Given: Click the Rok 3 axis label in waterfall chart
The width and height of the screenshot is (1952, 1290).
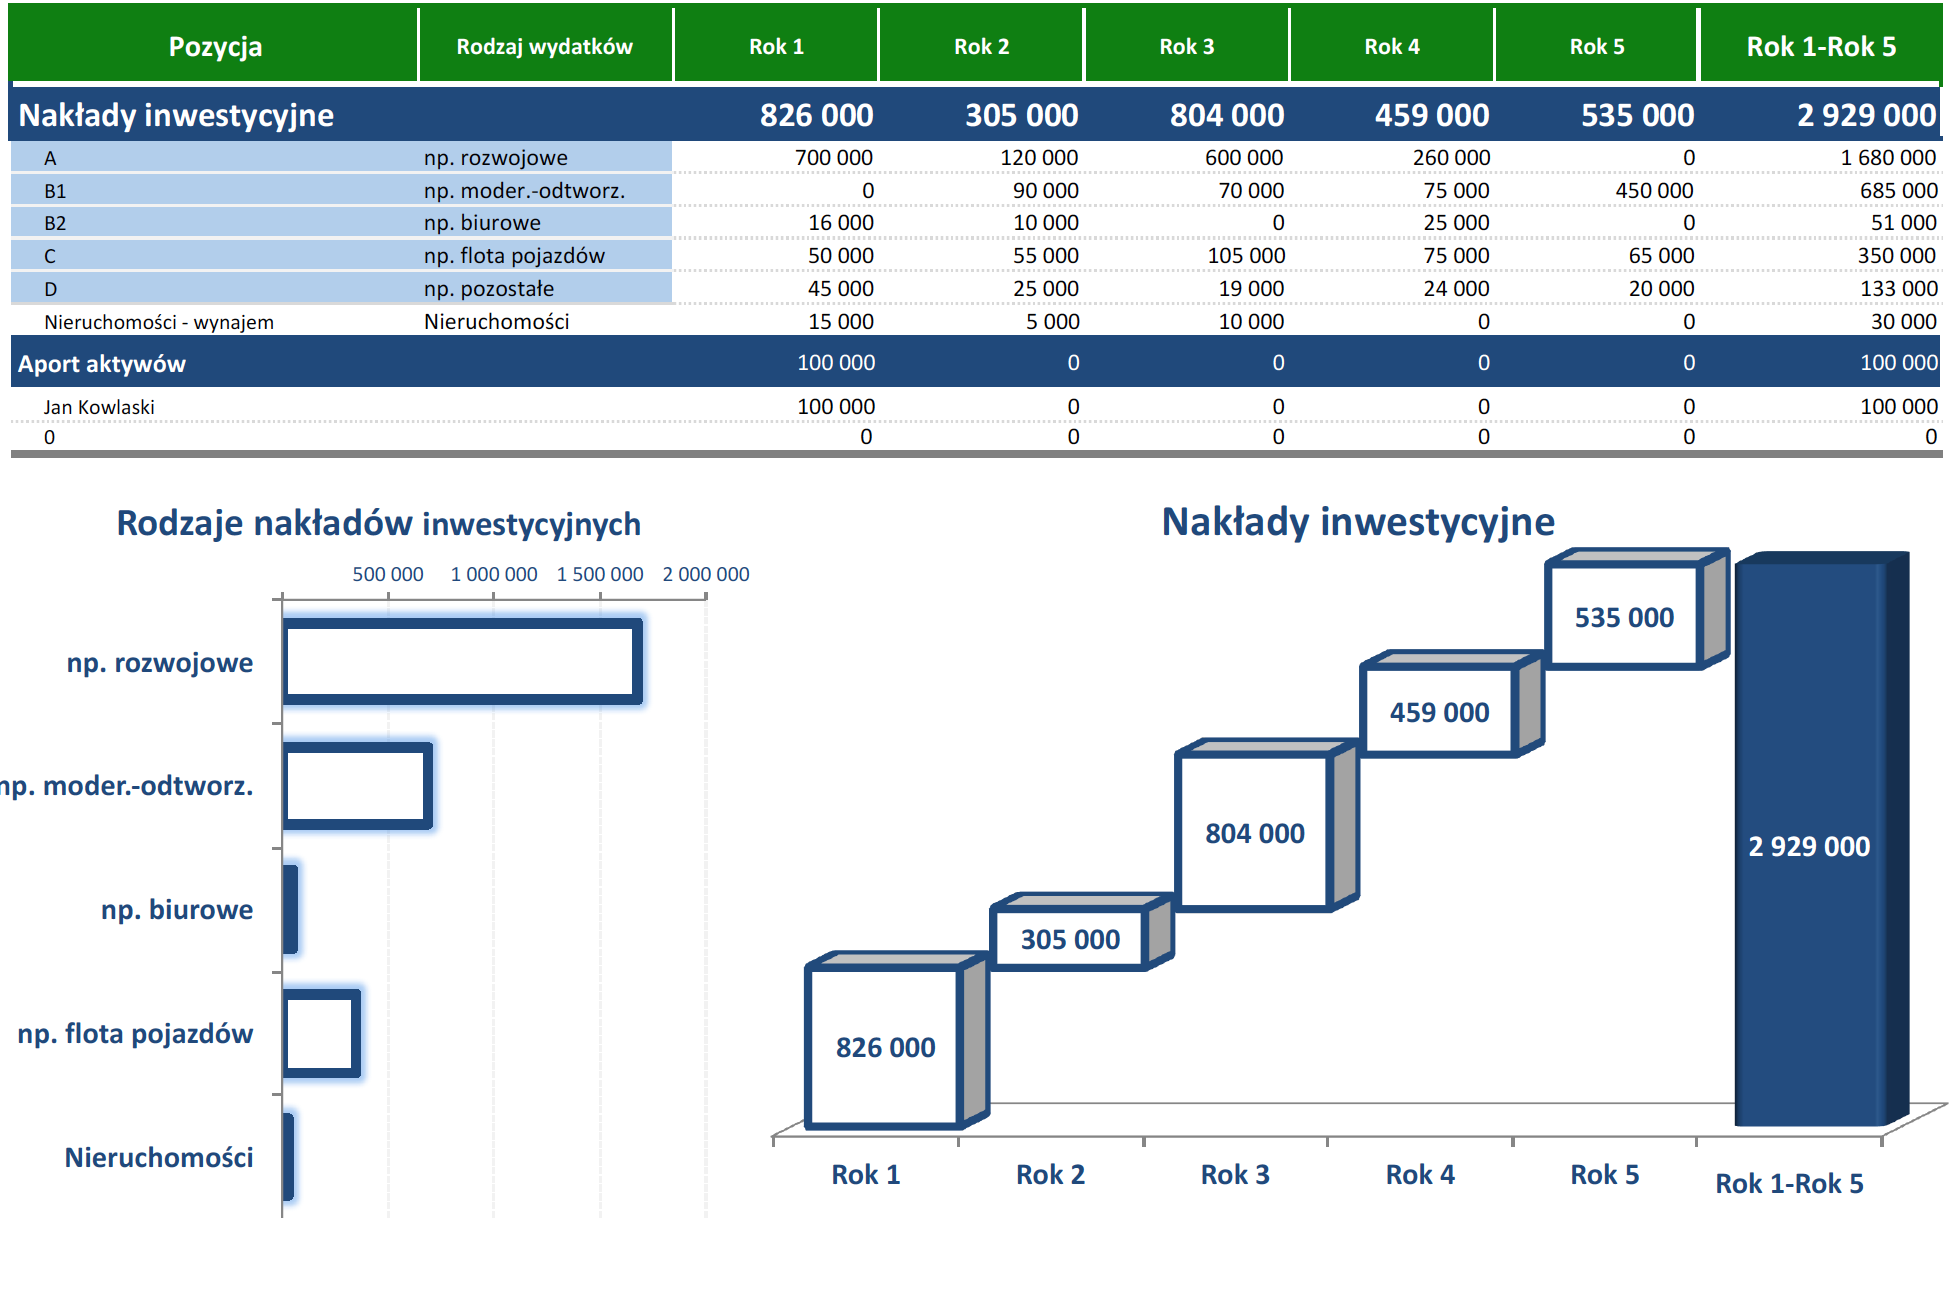Looking at the screenshot, I should coord(1235,1175).
